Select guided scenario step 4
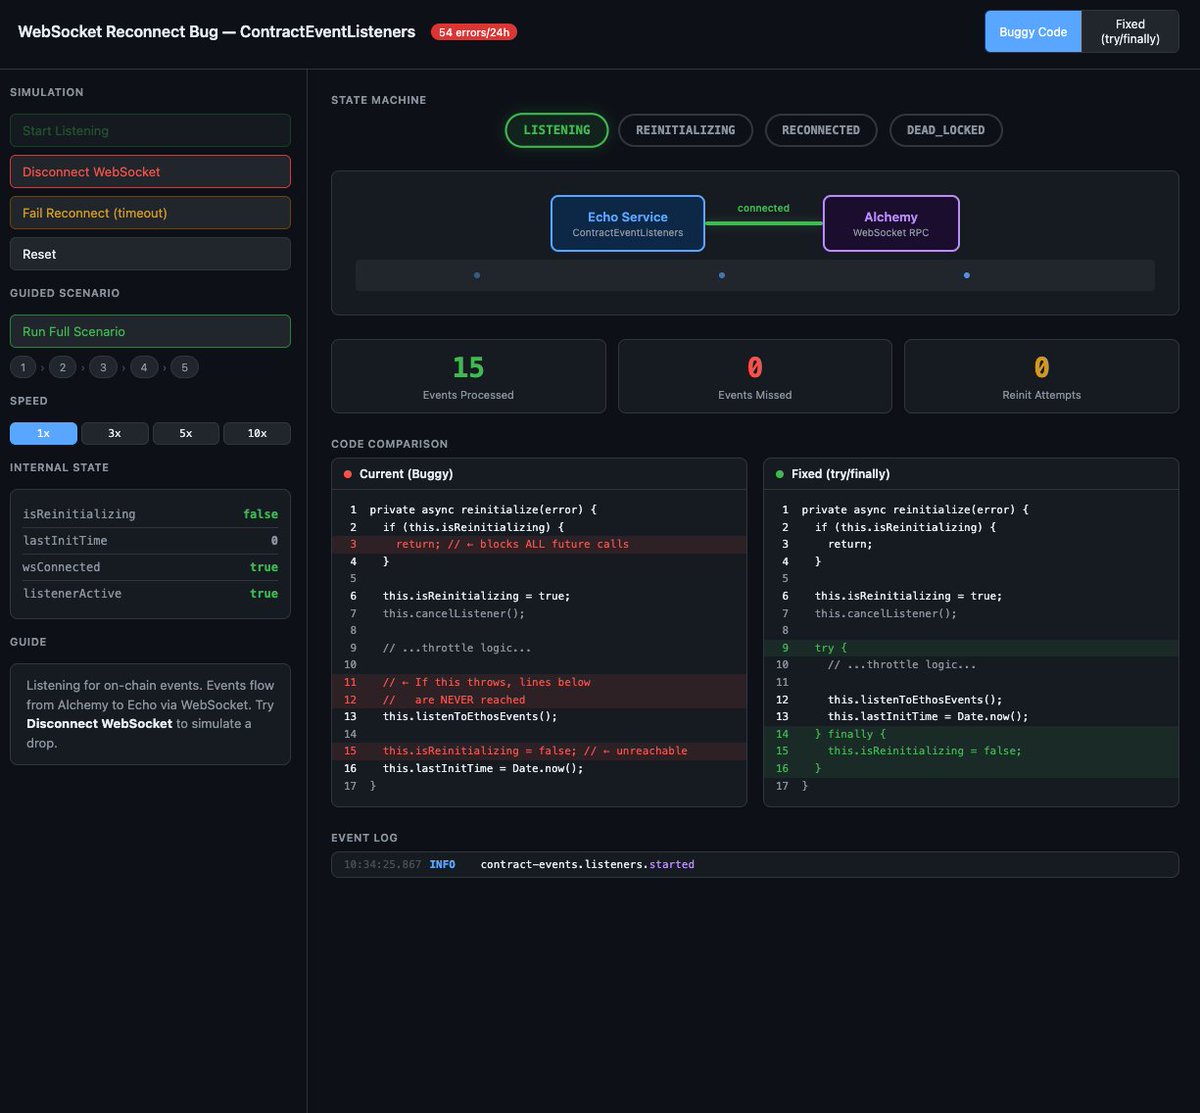Screen dimensions: 1200x1113 (144, 367)
